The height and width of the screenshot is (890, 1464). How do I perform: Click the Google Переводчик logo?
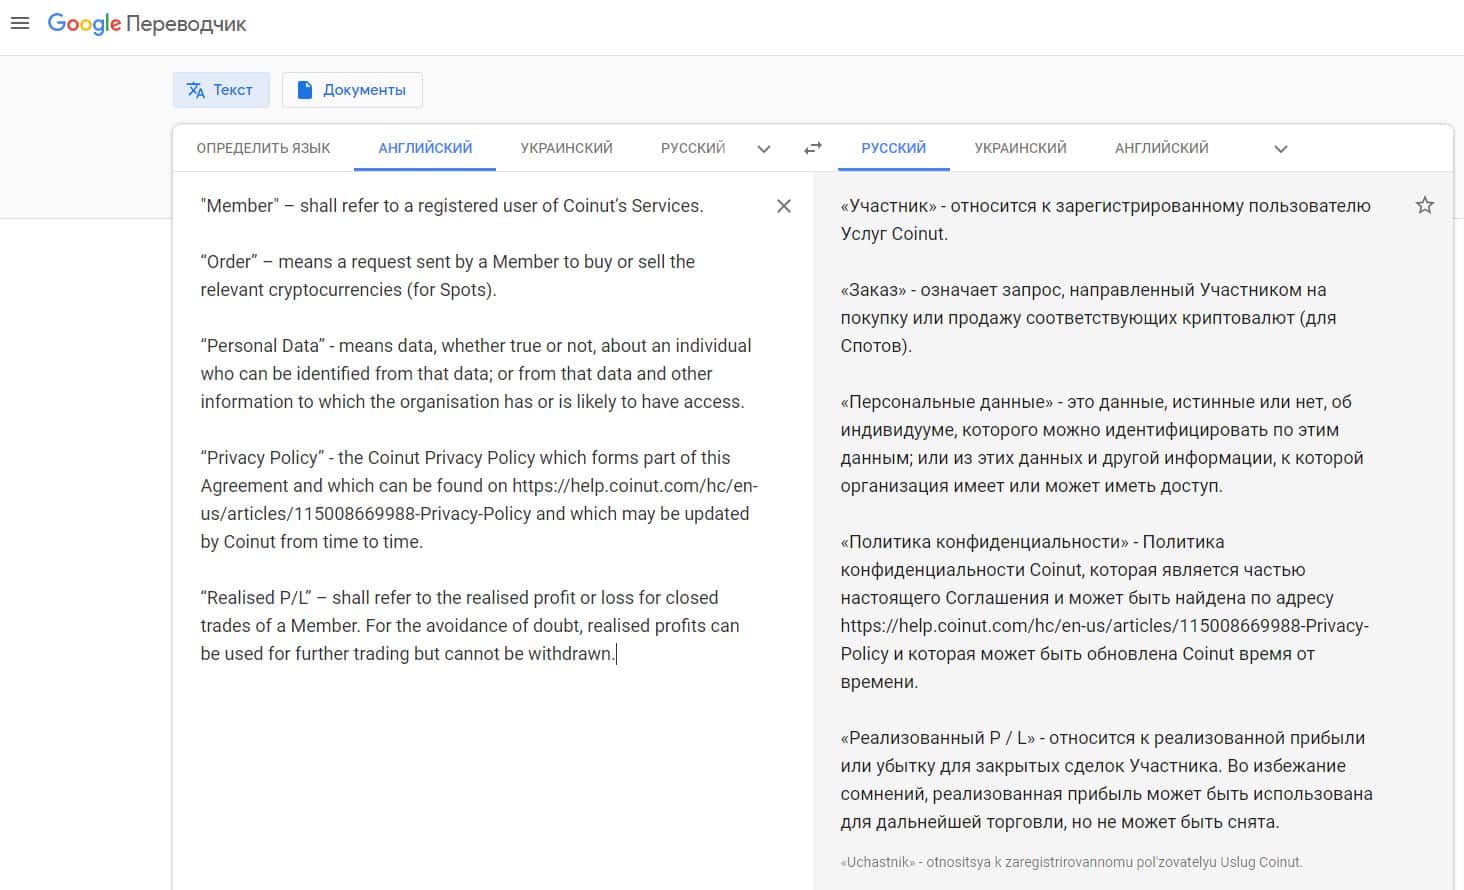click(x=147, y=24)
